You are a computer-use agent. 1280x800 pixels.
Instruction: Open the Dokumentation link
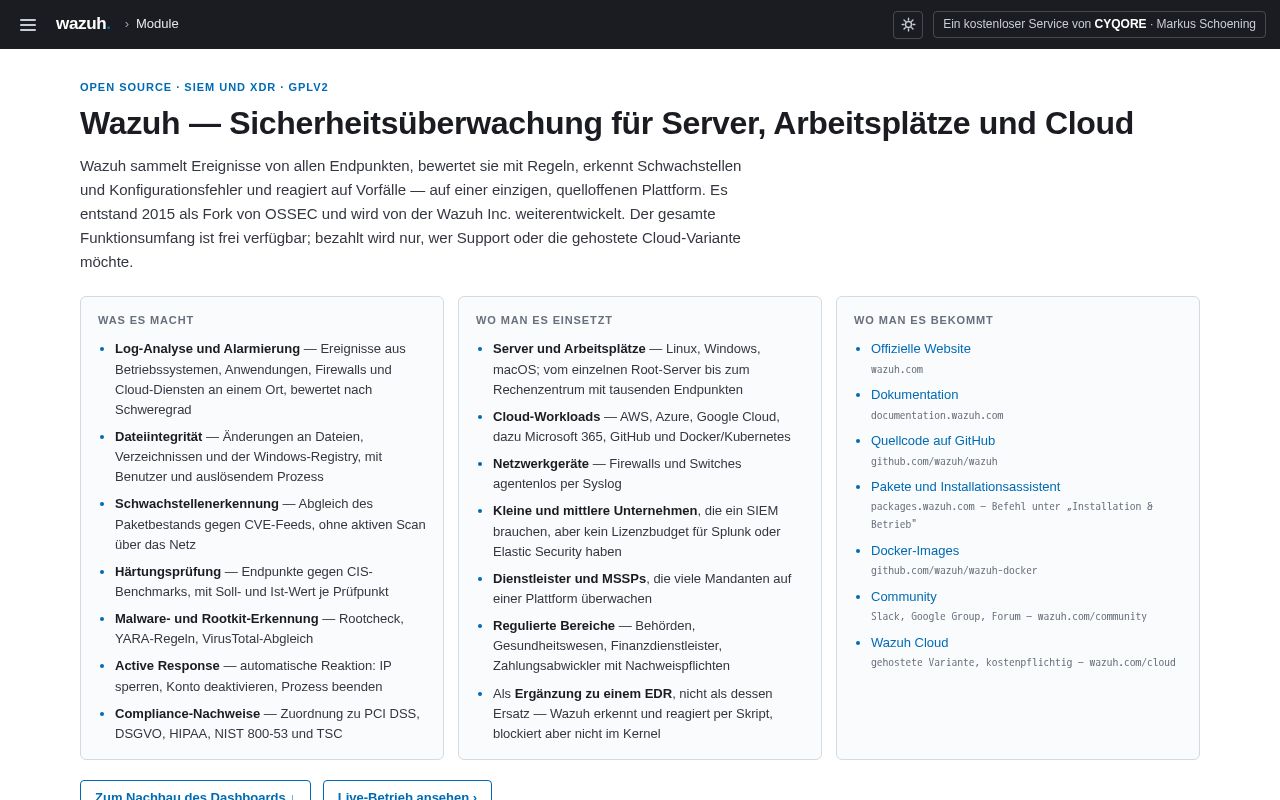coord(914,395)
